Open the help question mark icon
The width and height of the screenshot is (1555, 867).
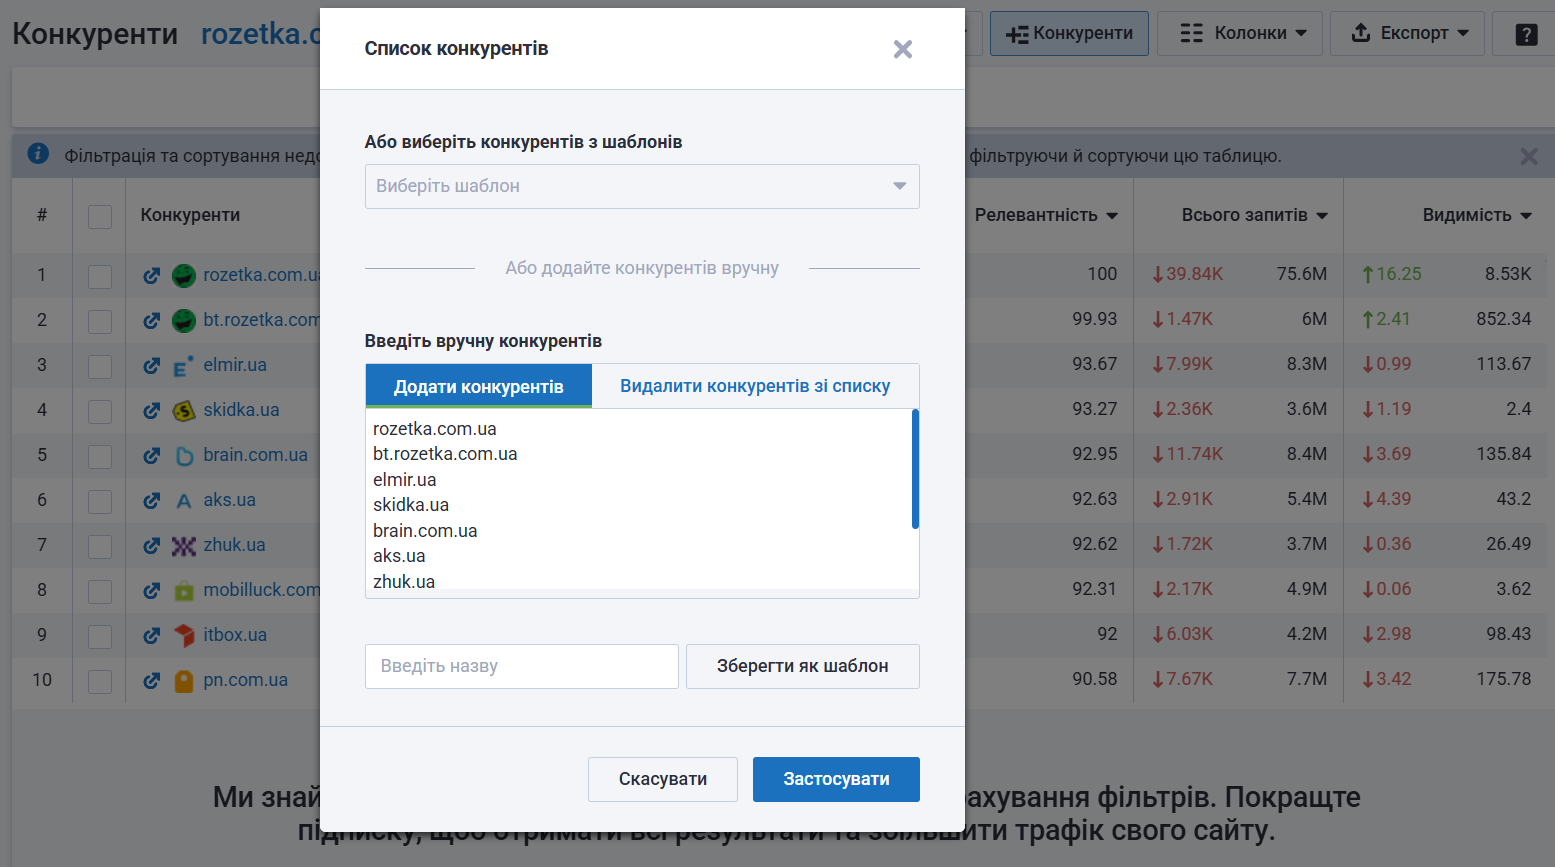(1526, 34)
